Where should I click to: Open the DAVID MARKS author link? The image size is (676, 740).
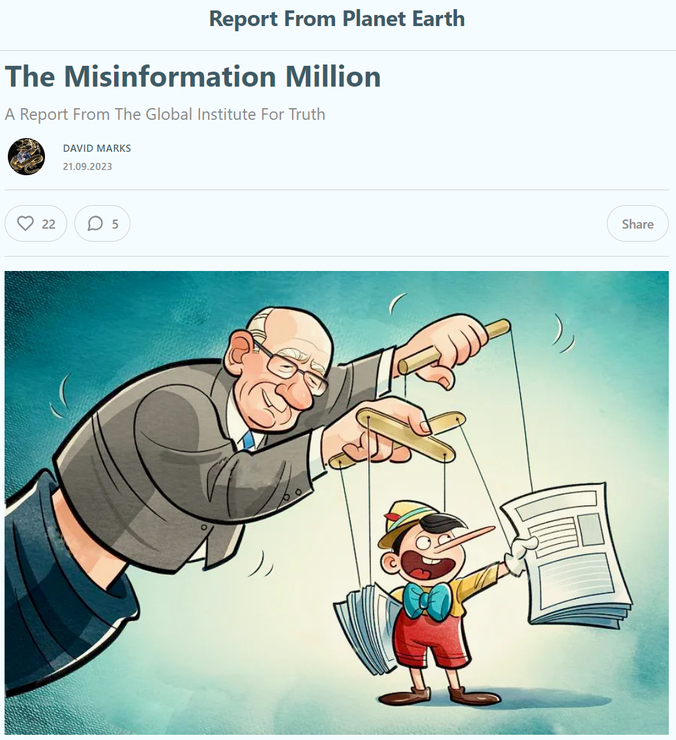(97, 148)
